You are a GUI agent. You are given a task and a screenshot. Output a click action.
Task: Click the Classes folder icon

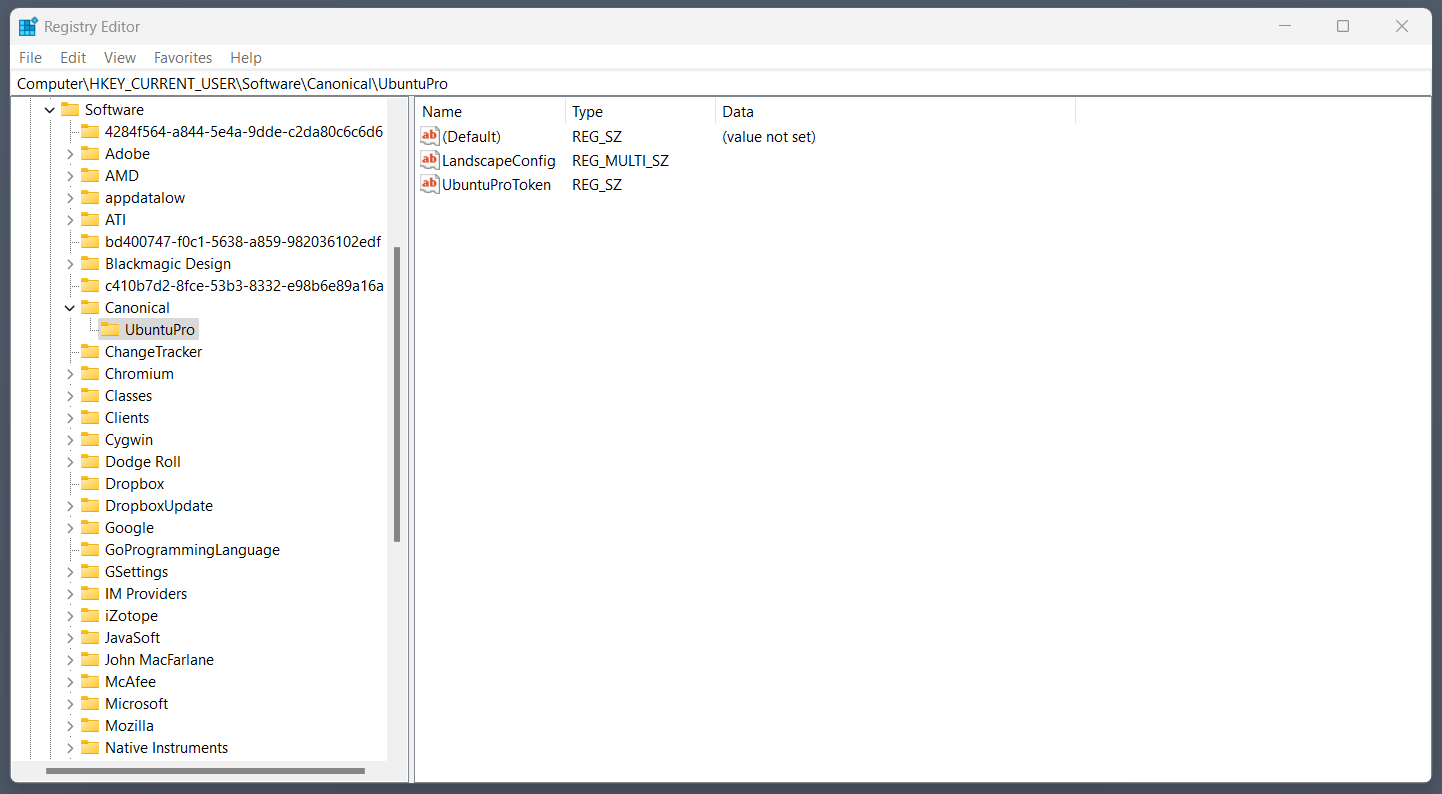[x=90, y=396]
